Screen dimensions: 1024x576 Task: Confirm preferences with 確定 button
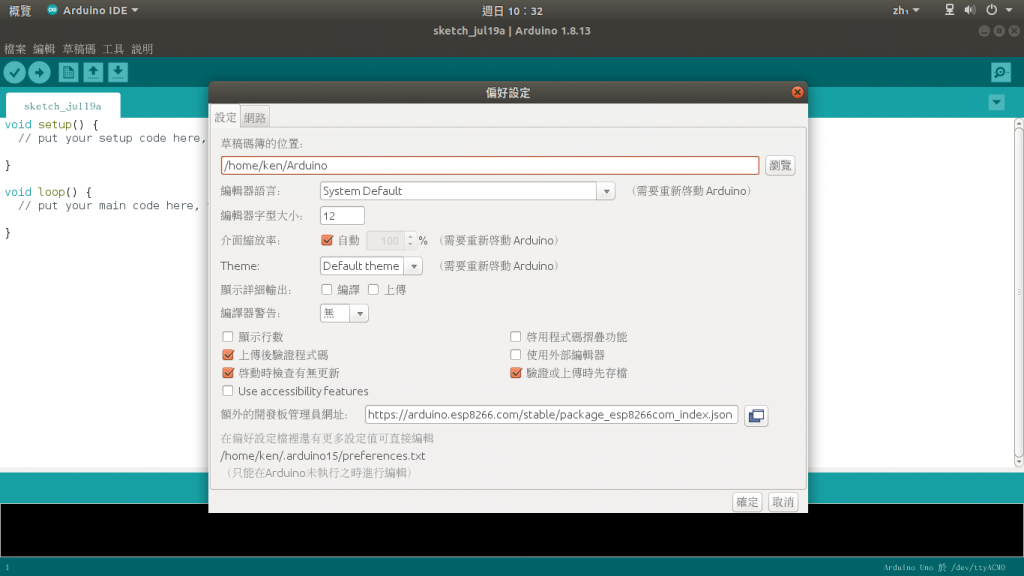[747, 502]
